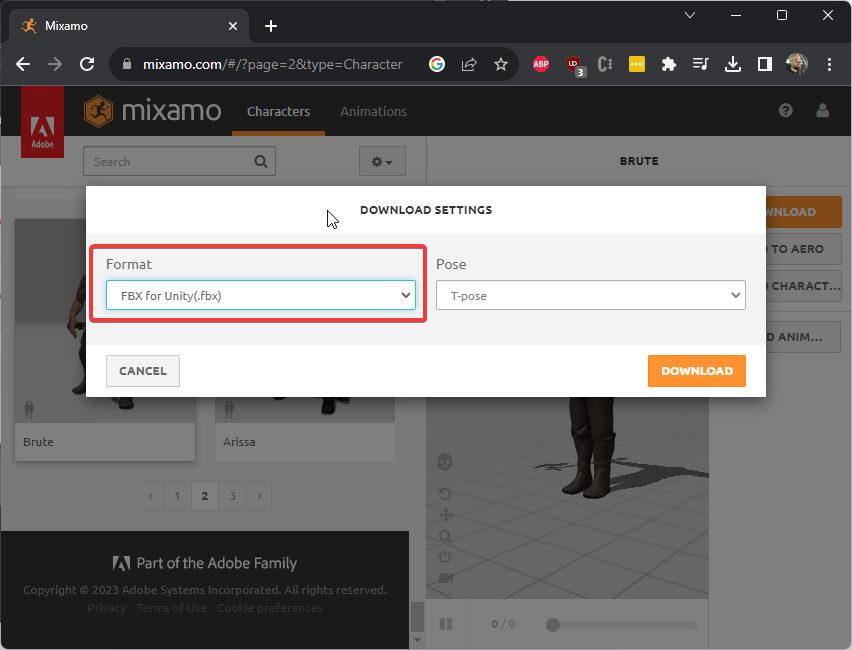Click the TO AERO button behind the dialog
The height and width of the screenshot is (650, 852).
pos(803,249)
